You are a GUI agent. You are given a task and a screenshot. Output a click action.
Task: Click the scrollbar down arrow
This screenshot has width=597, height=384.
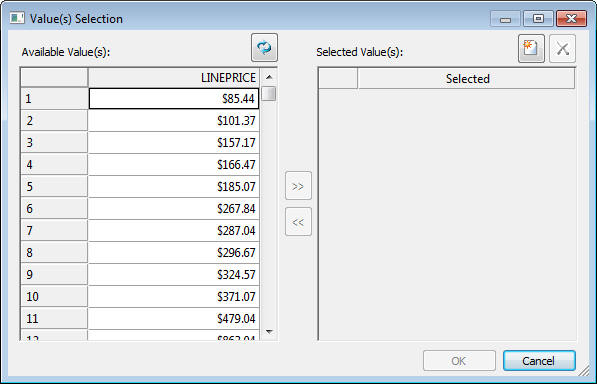269,332
